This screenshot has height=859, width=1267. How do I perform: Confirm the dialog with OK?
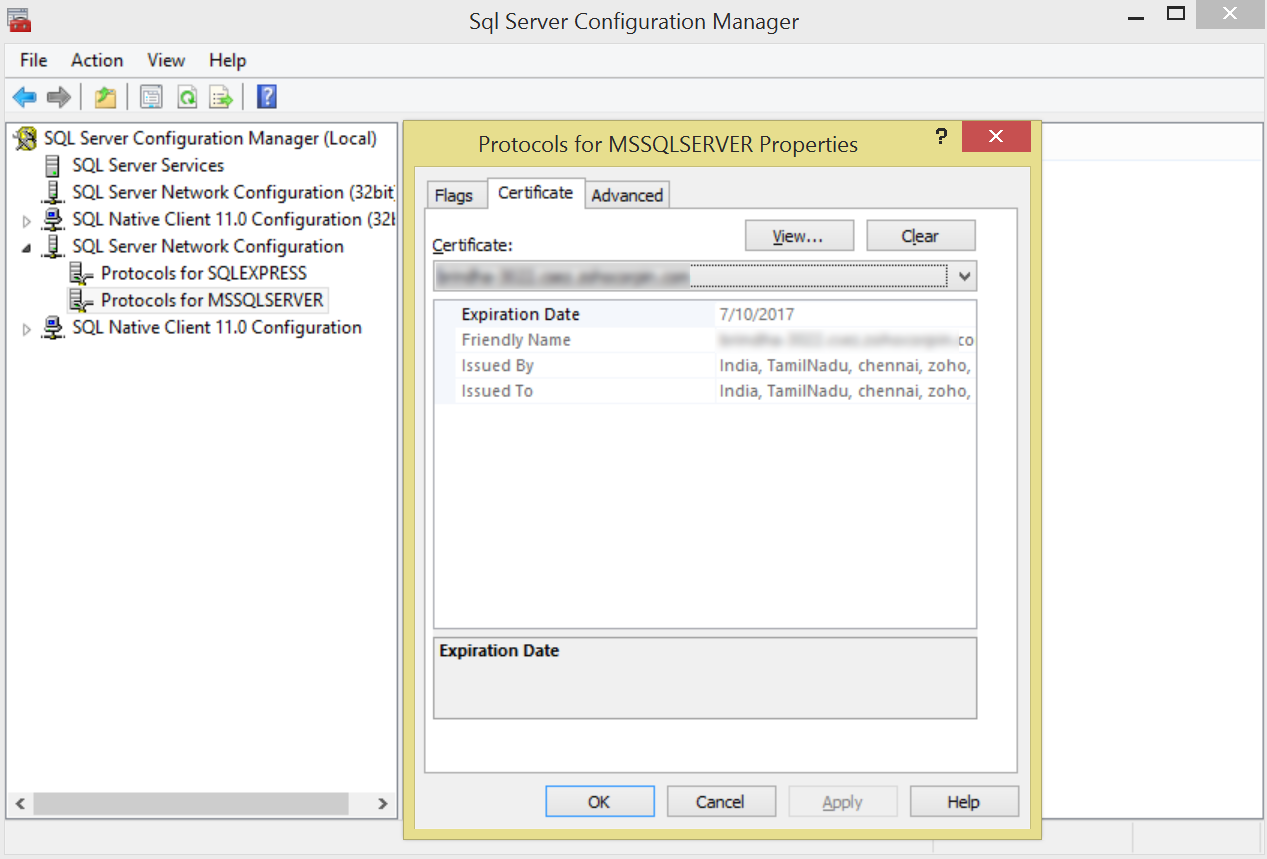(x=599, y=801)
